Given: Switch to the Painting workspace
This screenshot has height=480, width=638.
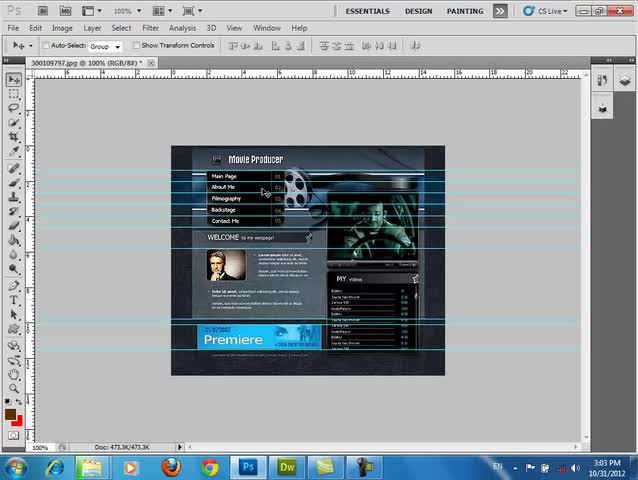Looking at the screenshot, I should [465, 11].
